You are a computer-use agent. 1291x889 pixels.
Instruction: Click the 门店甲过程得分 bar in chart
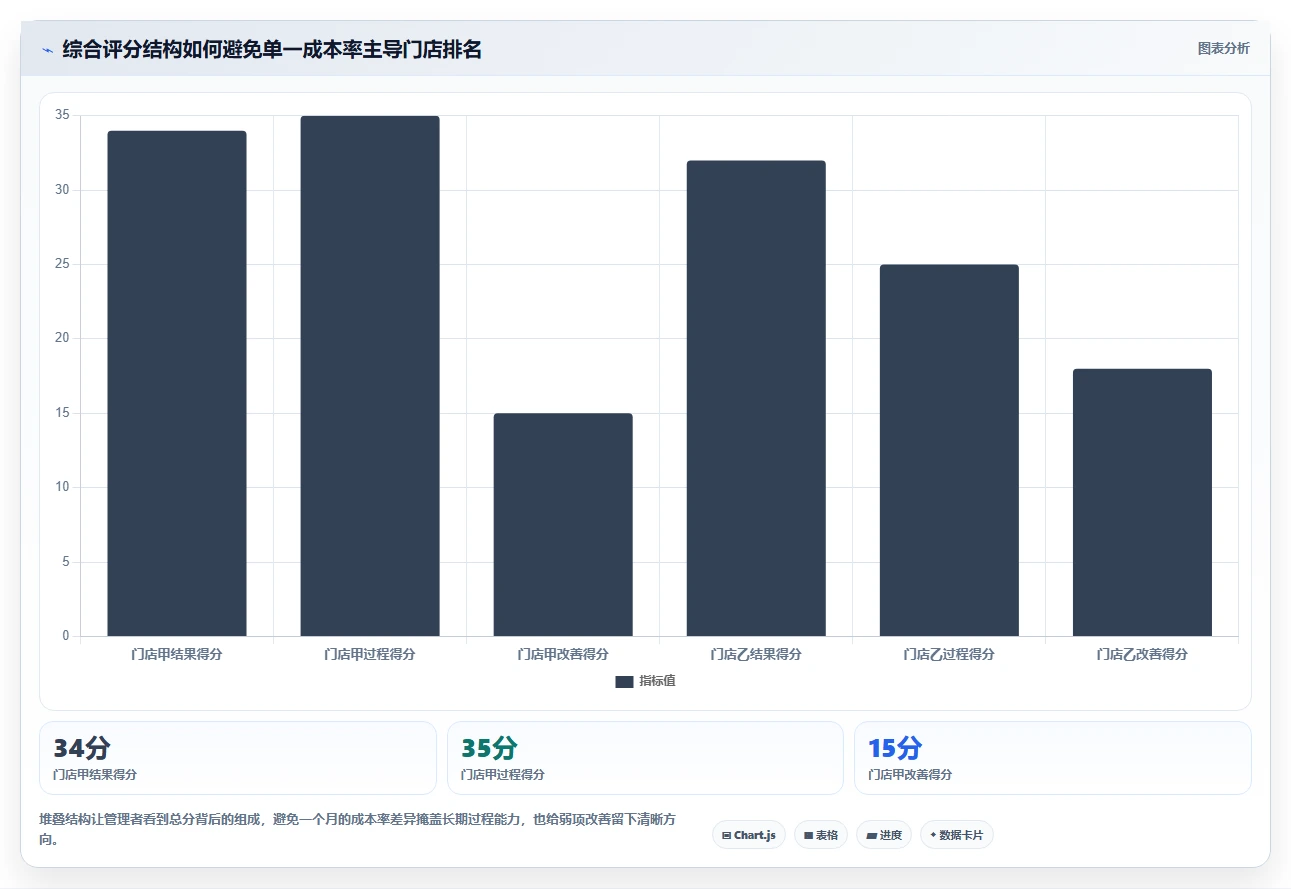[x=370, y=376]
